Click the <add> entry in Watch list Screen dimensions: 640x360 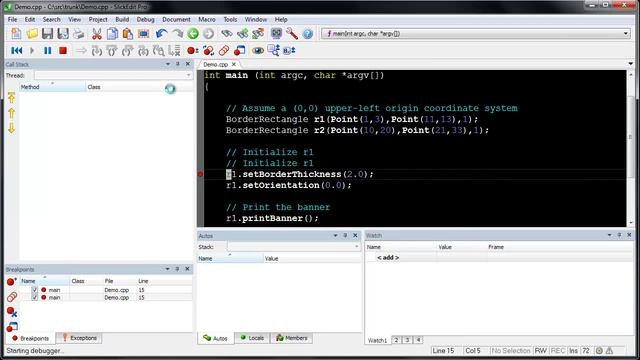tap(388, 258)
